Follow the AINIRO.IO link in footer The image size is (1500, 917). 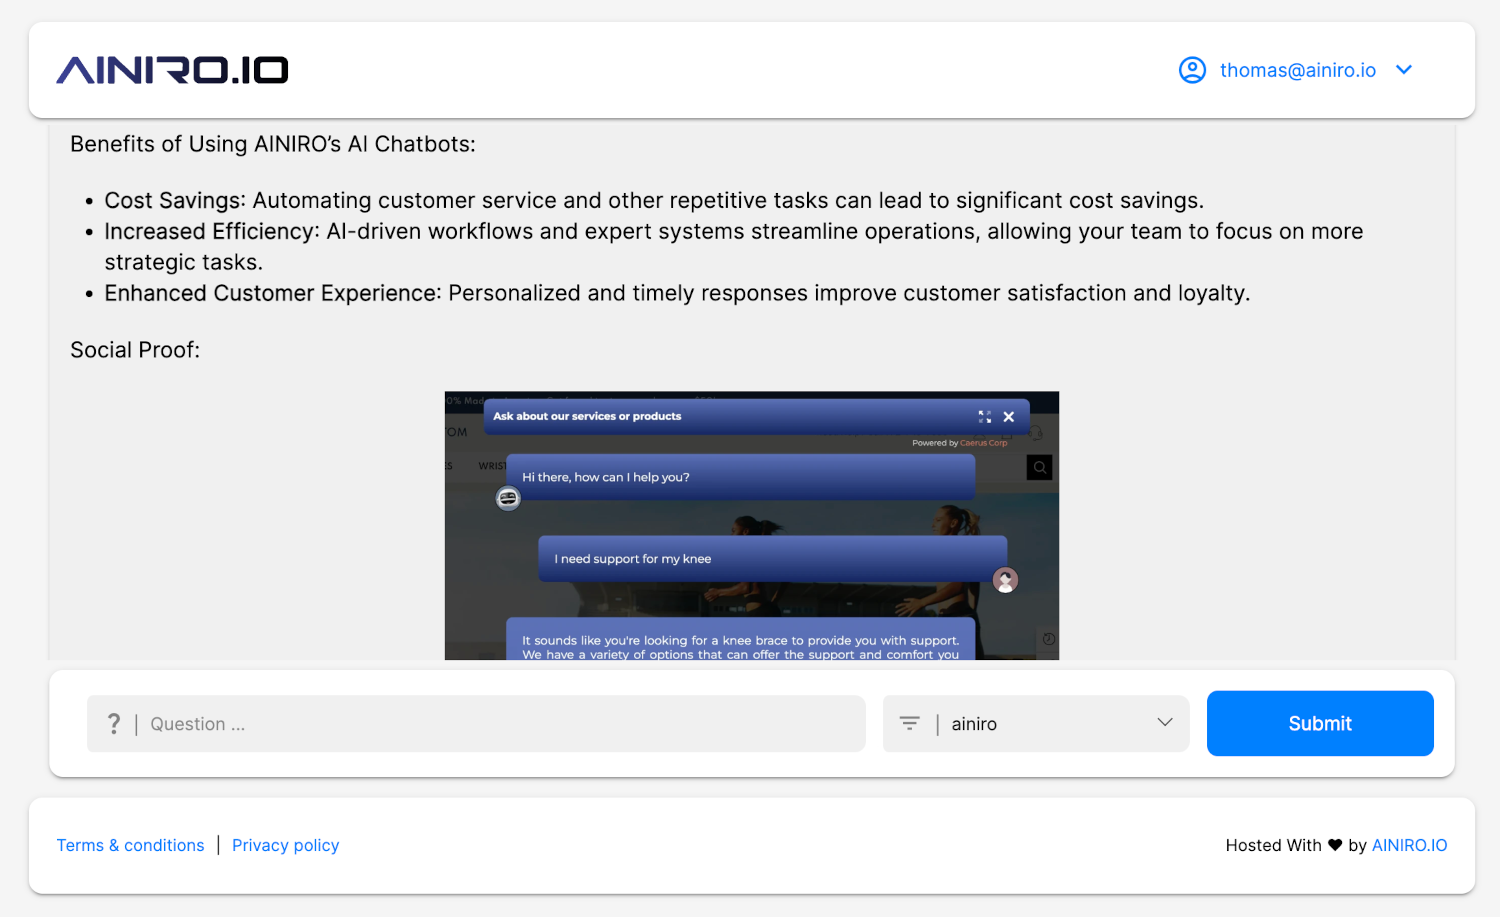click(x=1409, y=846)
